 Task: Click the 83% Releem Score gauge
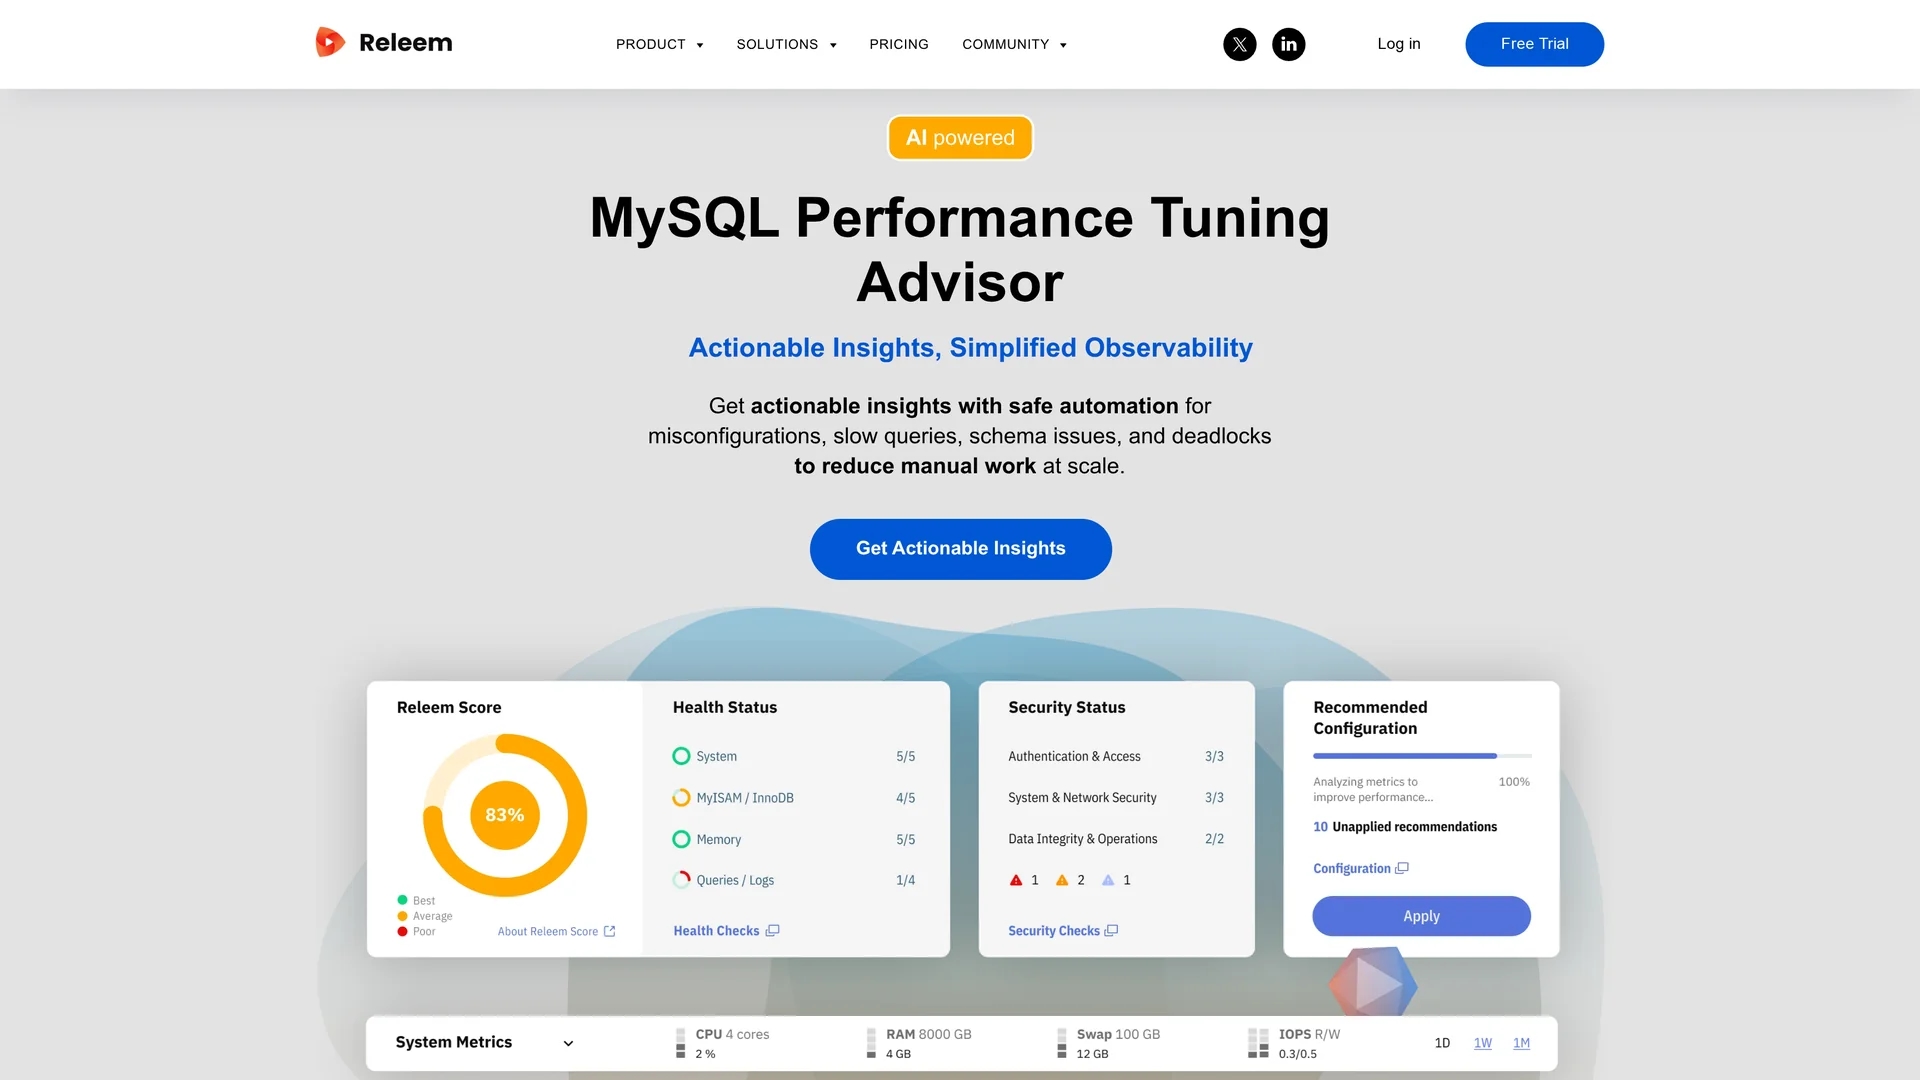click(x=505, y=815)
